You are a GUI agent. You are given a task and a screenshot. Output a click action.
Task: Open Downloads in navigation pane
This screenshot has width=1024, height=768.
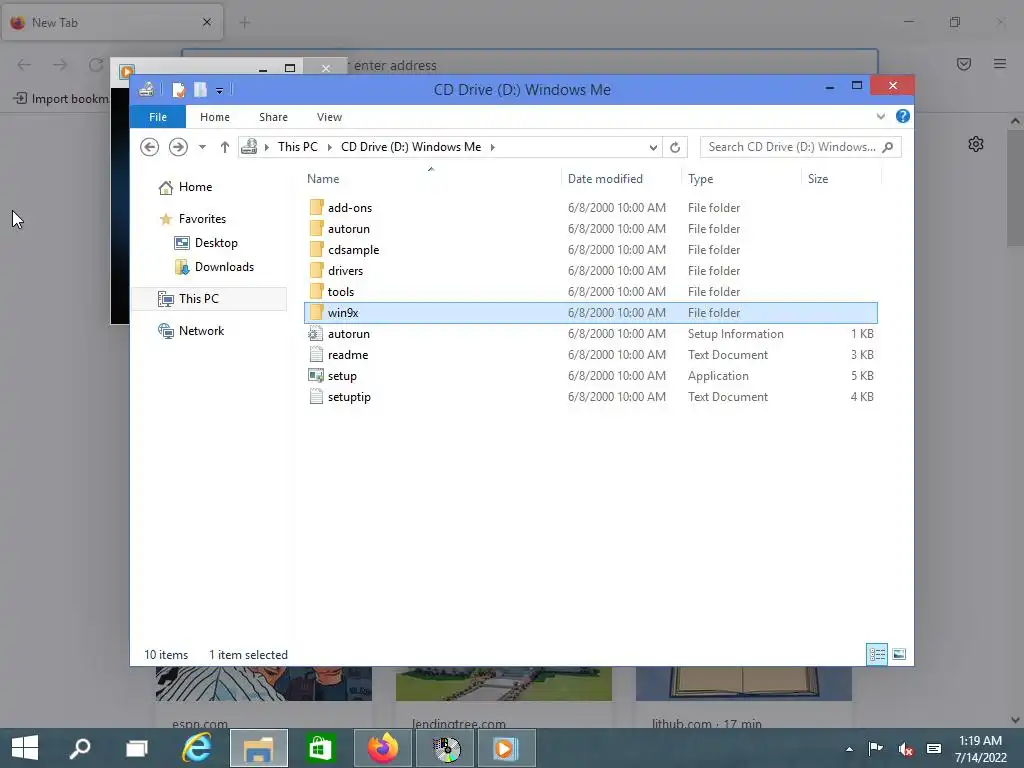click(214, 267)
